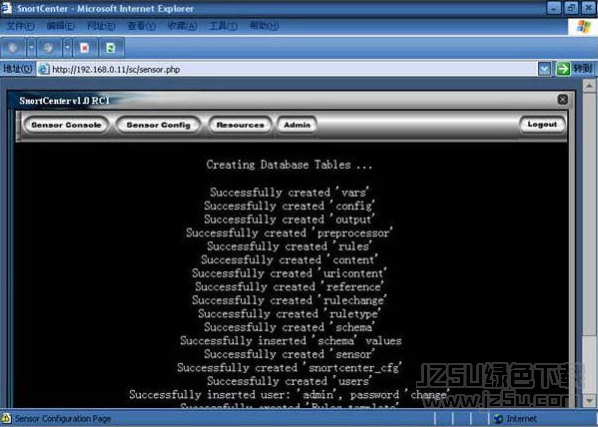Open the 收藏 (Favorites) menu

182,26
